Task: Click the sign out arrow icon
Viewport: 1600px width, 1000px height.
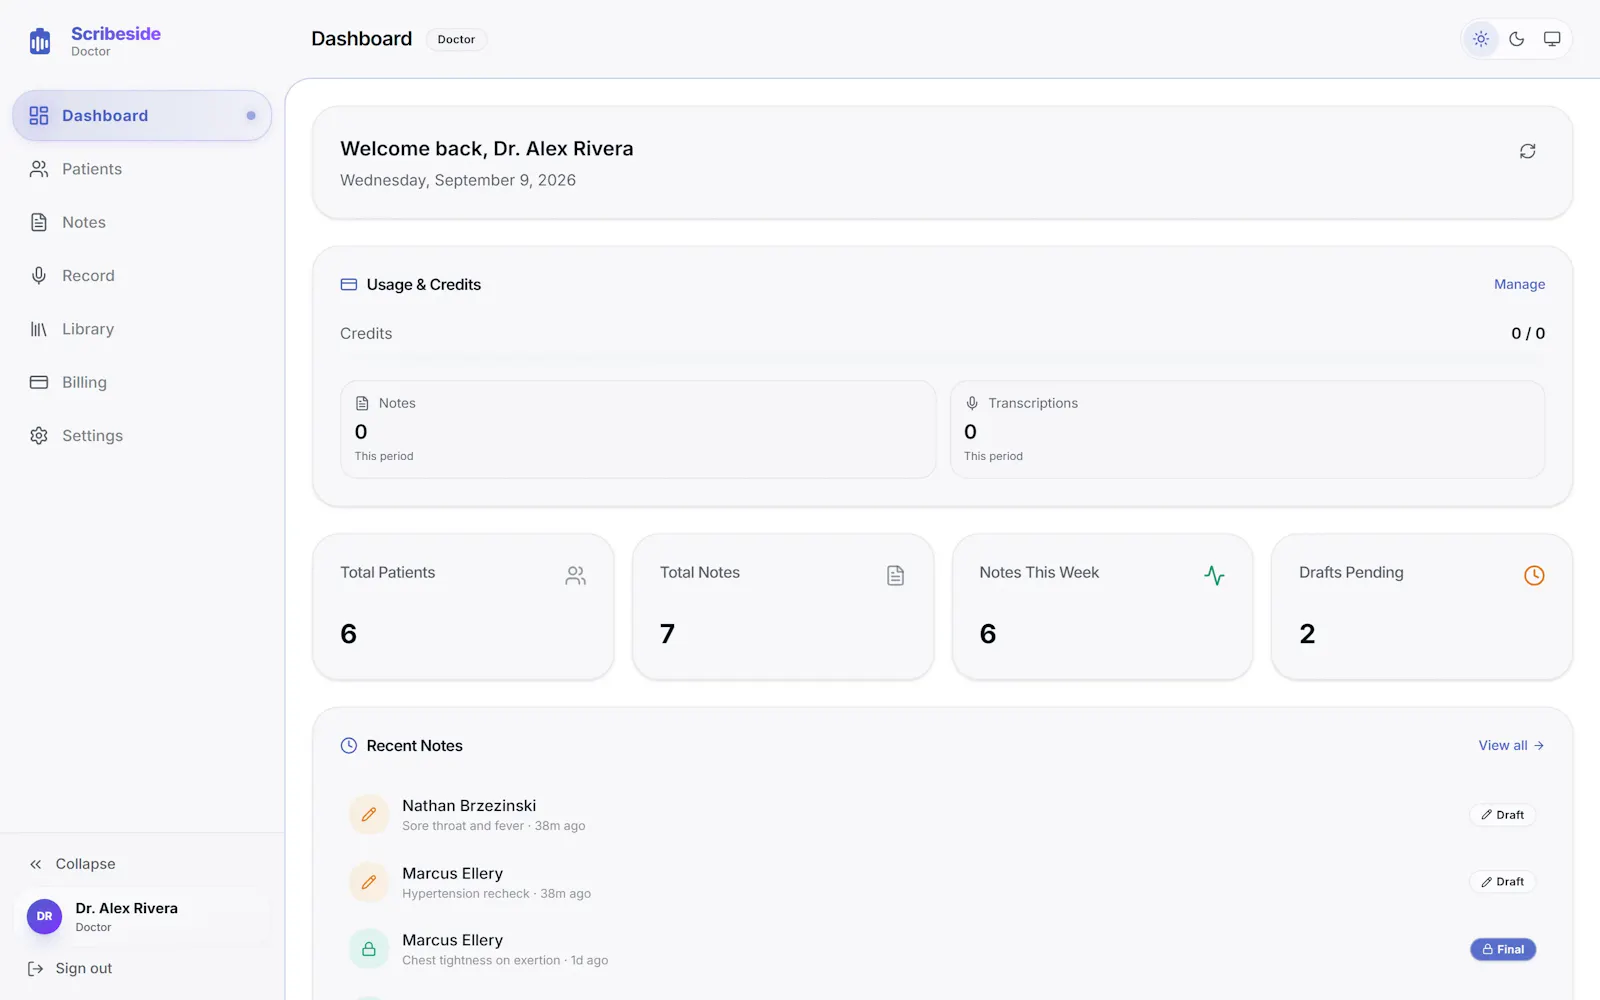Action: 36,968
